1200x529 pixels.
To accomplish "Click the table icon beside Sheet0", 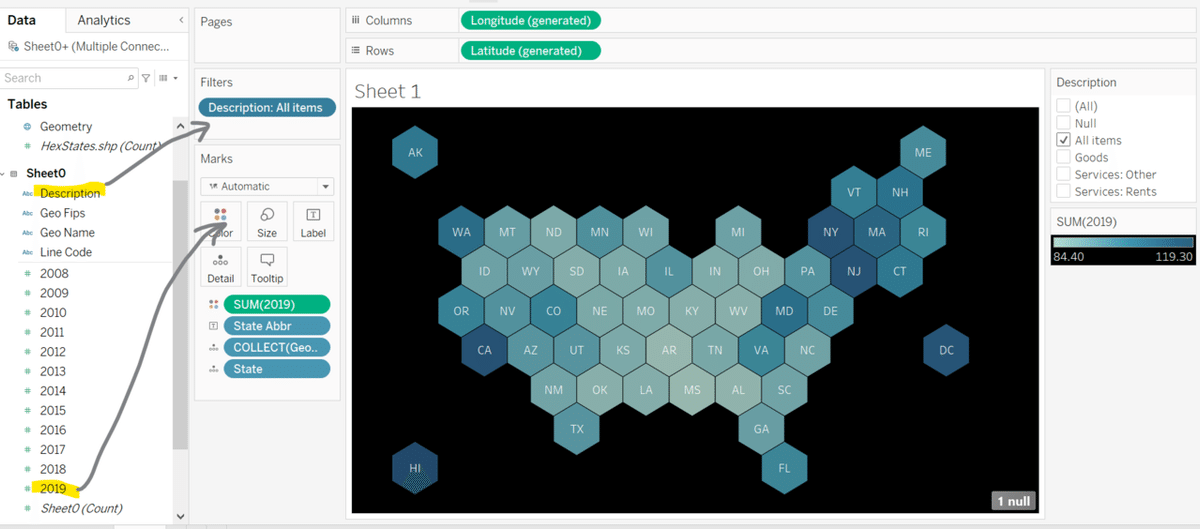I will point(14,174).
